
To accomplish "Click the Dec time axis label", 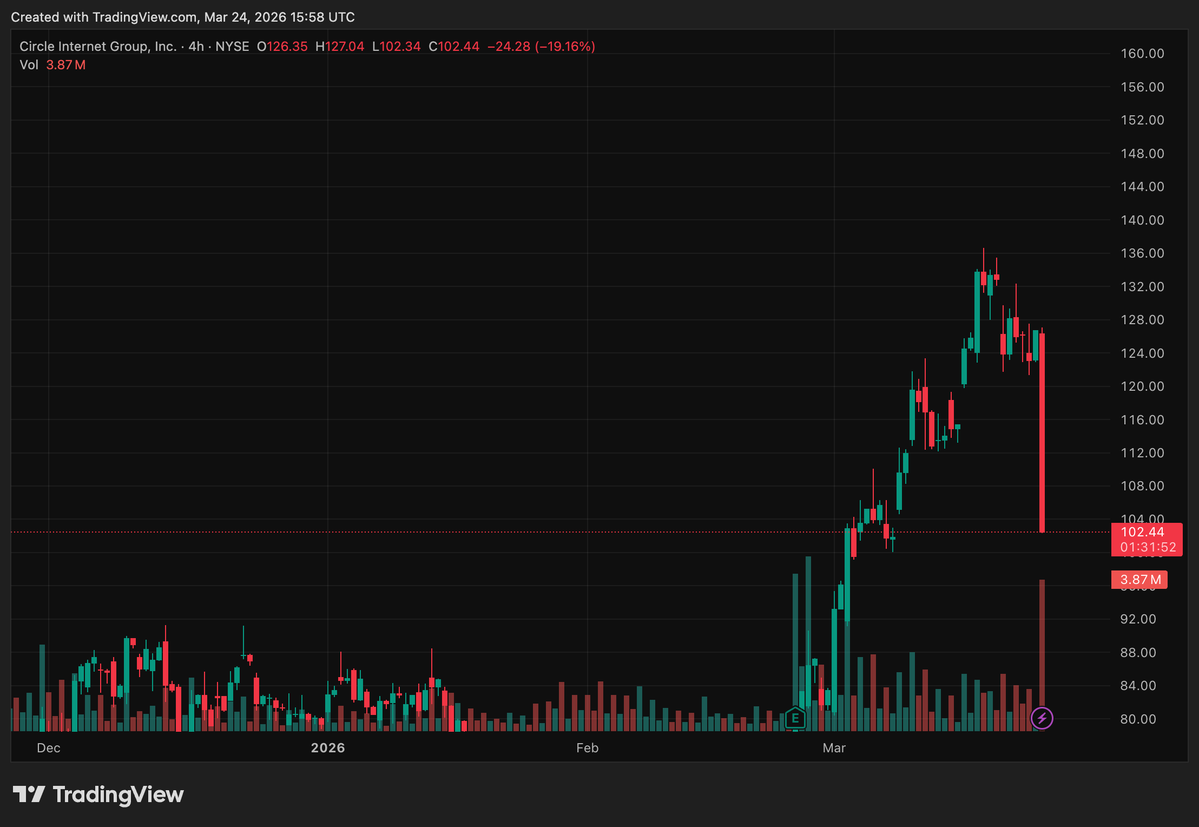I will point(48,748).
